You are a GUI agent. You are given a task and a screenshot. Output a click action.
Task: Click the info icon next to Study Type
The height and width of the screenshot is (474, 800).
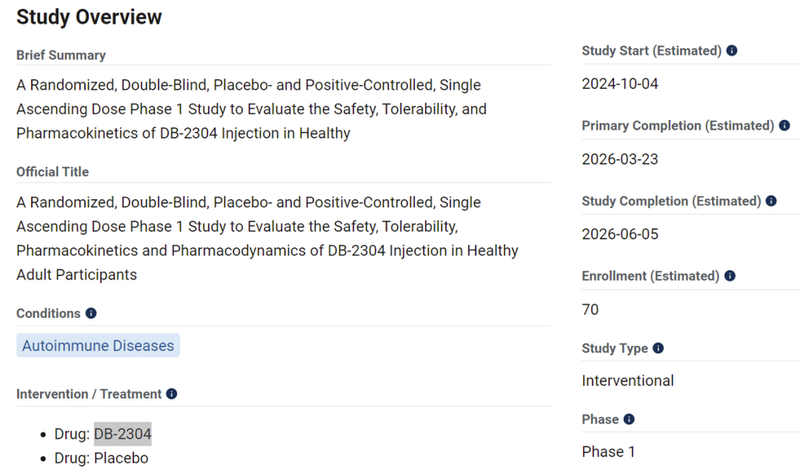click(x=658, y=349)
